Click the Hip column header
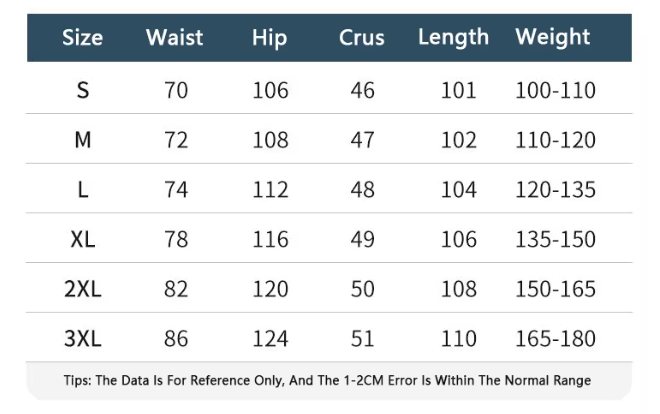 pos(270,38)
